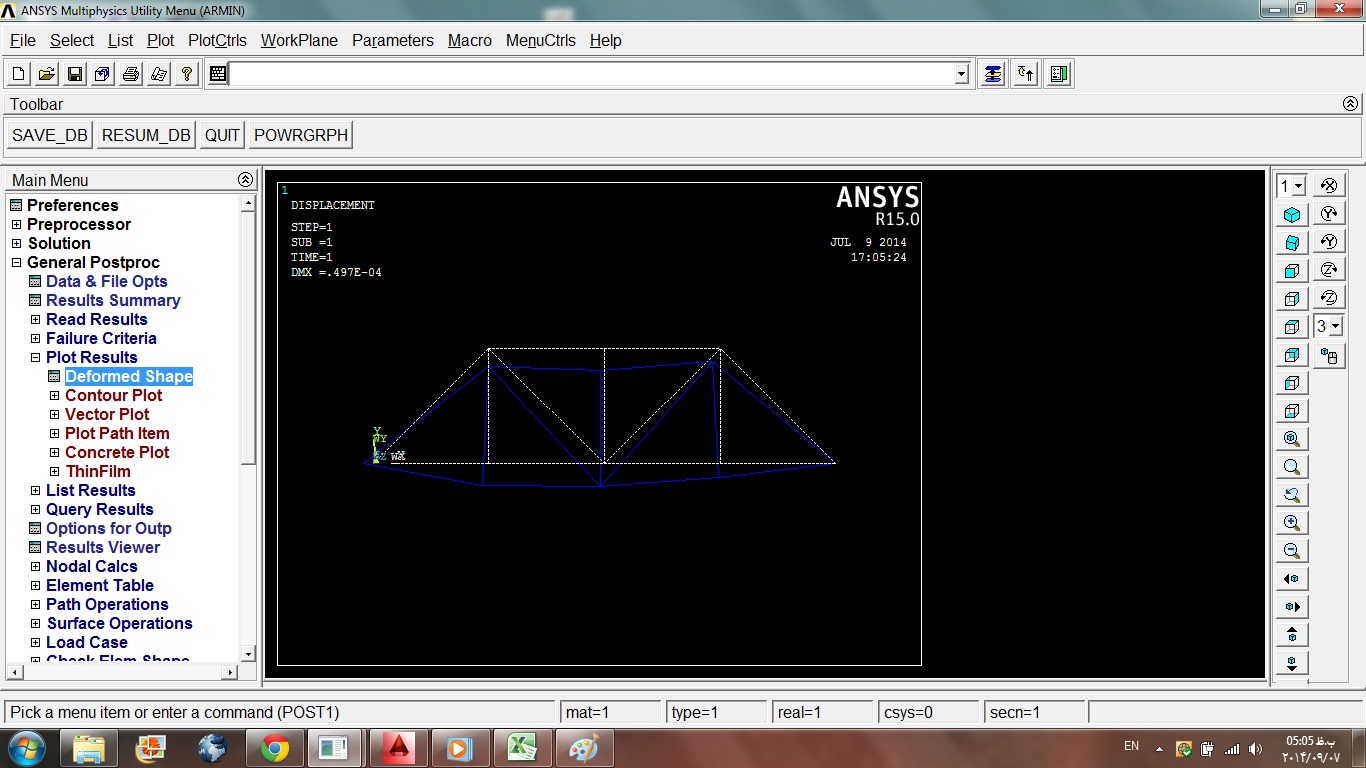
Task: Pan model down with down-arrow cube icon
Action: tap(1292, 663)
